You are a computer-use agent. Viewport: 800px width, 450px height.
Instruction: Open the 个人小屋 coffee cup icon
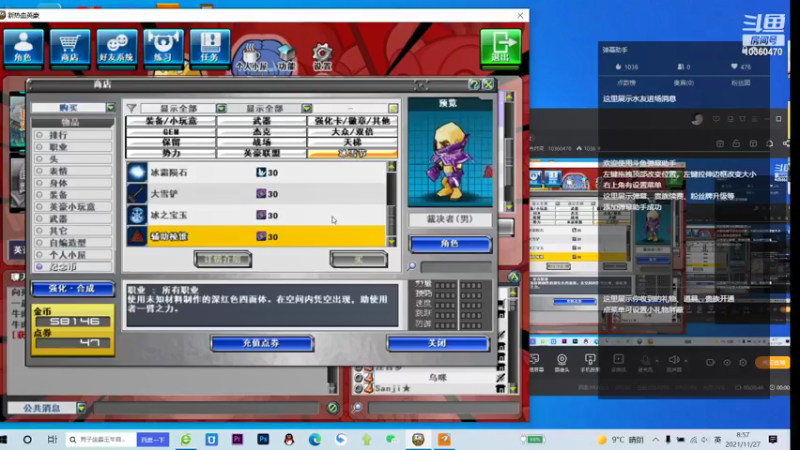pyautogui.click(x=251, y=56)
